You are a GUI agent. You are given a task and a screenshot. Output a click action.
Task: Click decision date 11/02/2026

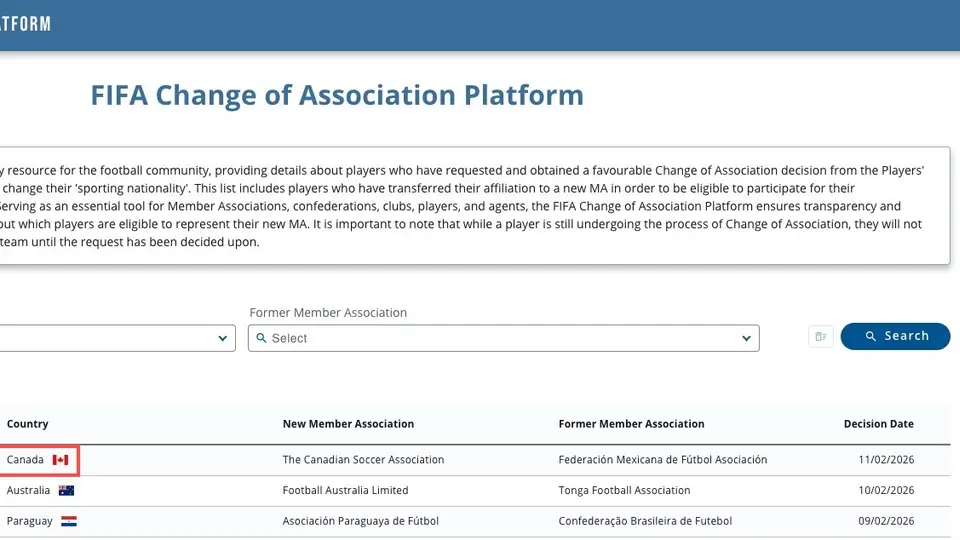pyautogui.click(x=886, y=460)
